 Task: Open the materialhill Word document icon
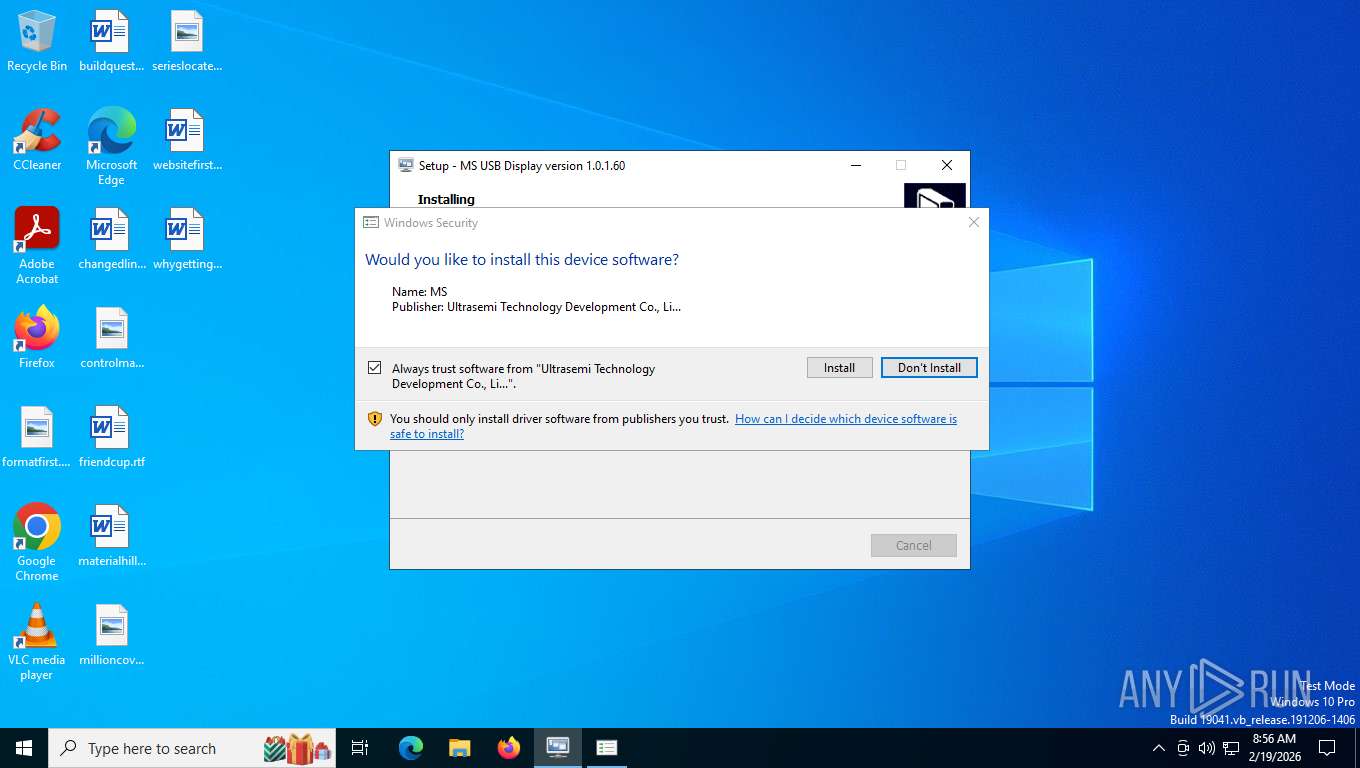[111, 536]
